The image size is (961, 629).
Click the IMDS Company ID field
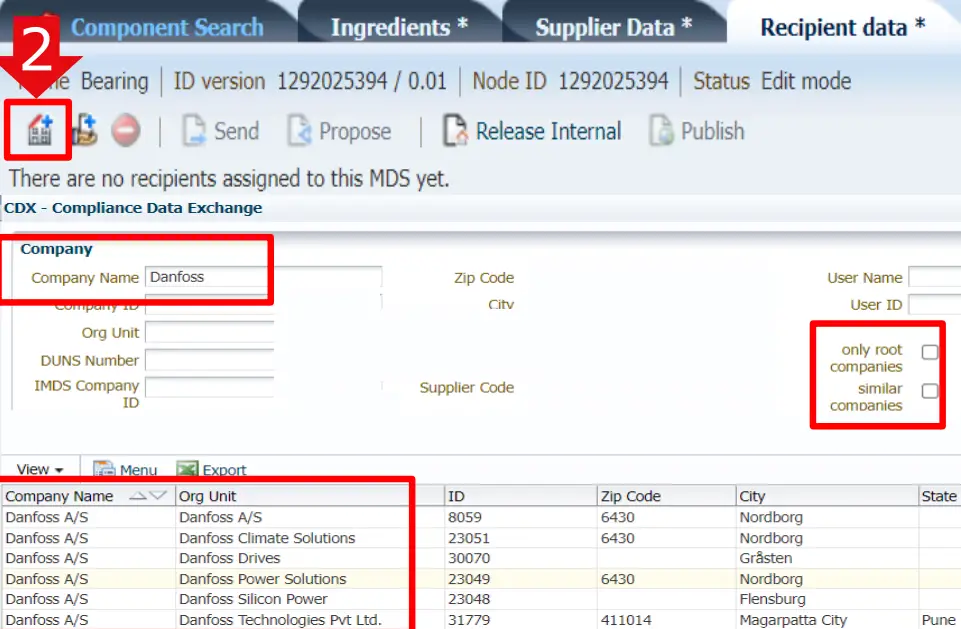pyautogui.click(x=210, y=387)
